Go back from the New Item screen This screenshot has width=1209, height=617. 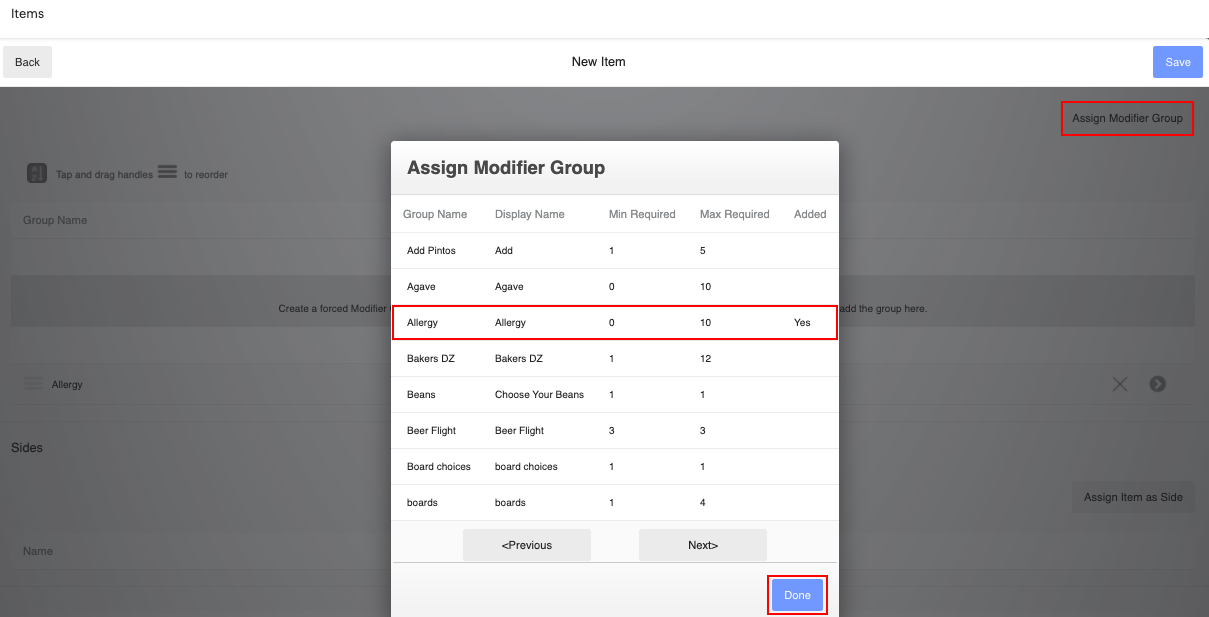tap(26, 61)
